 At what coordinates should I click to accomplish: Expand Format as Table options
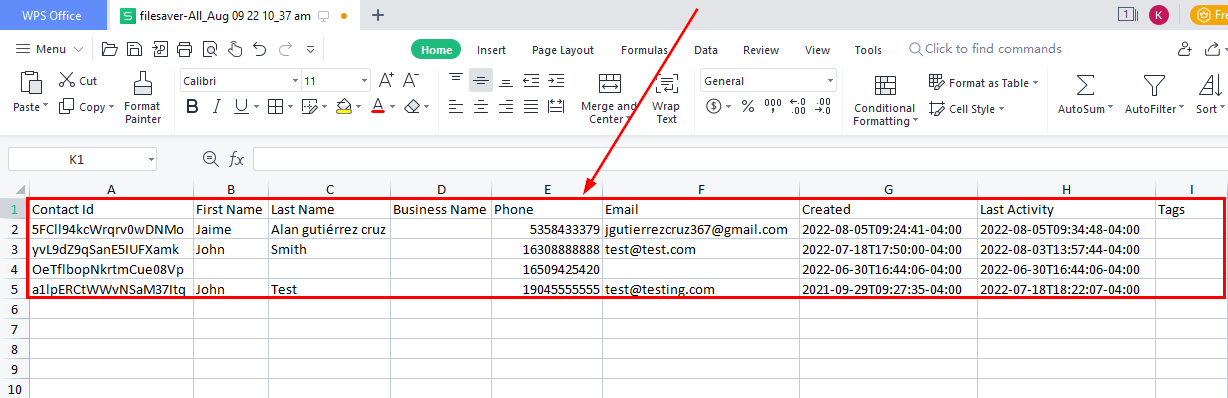point(1035,83)
